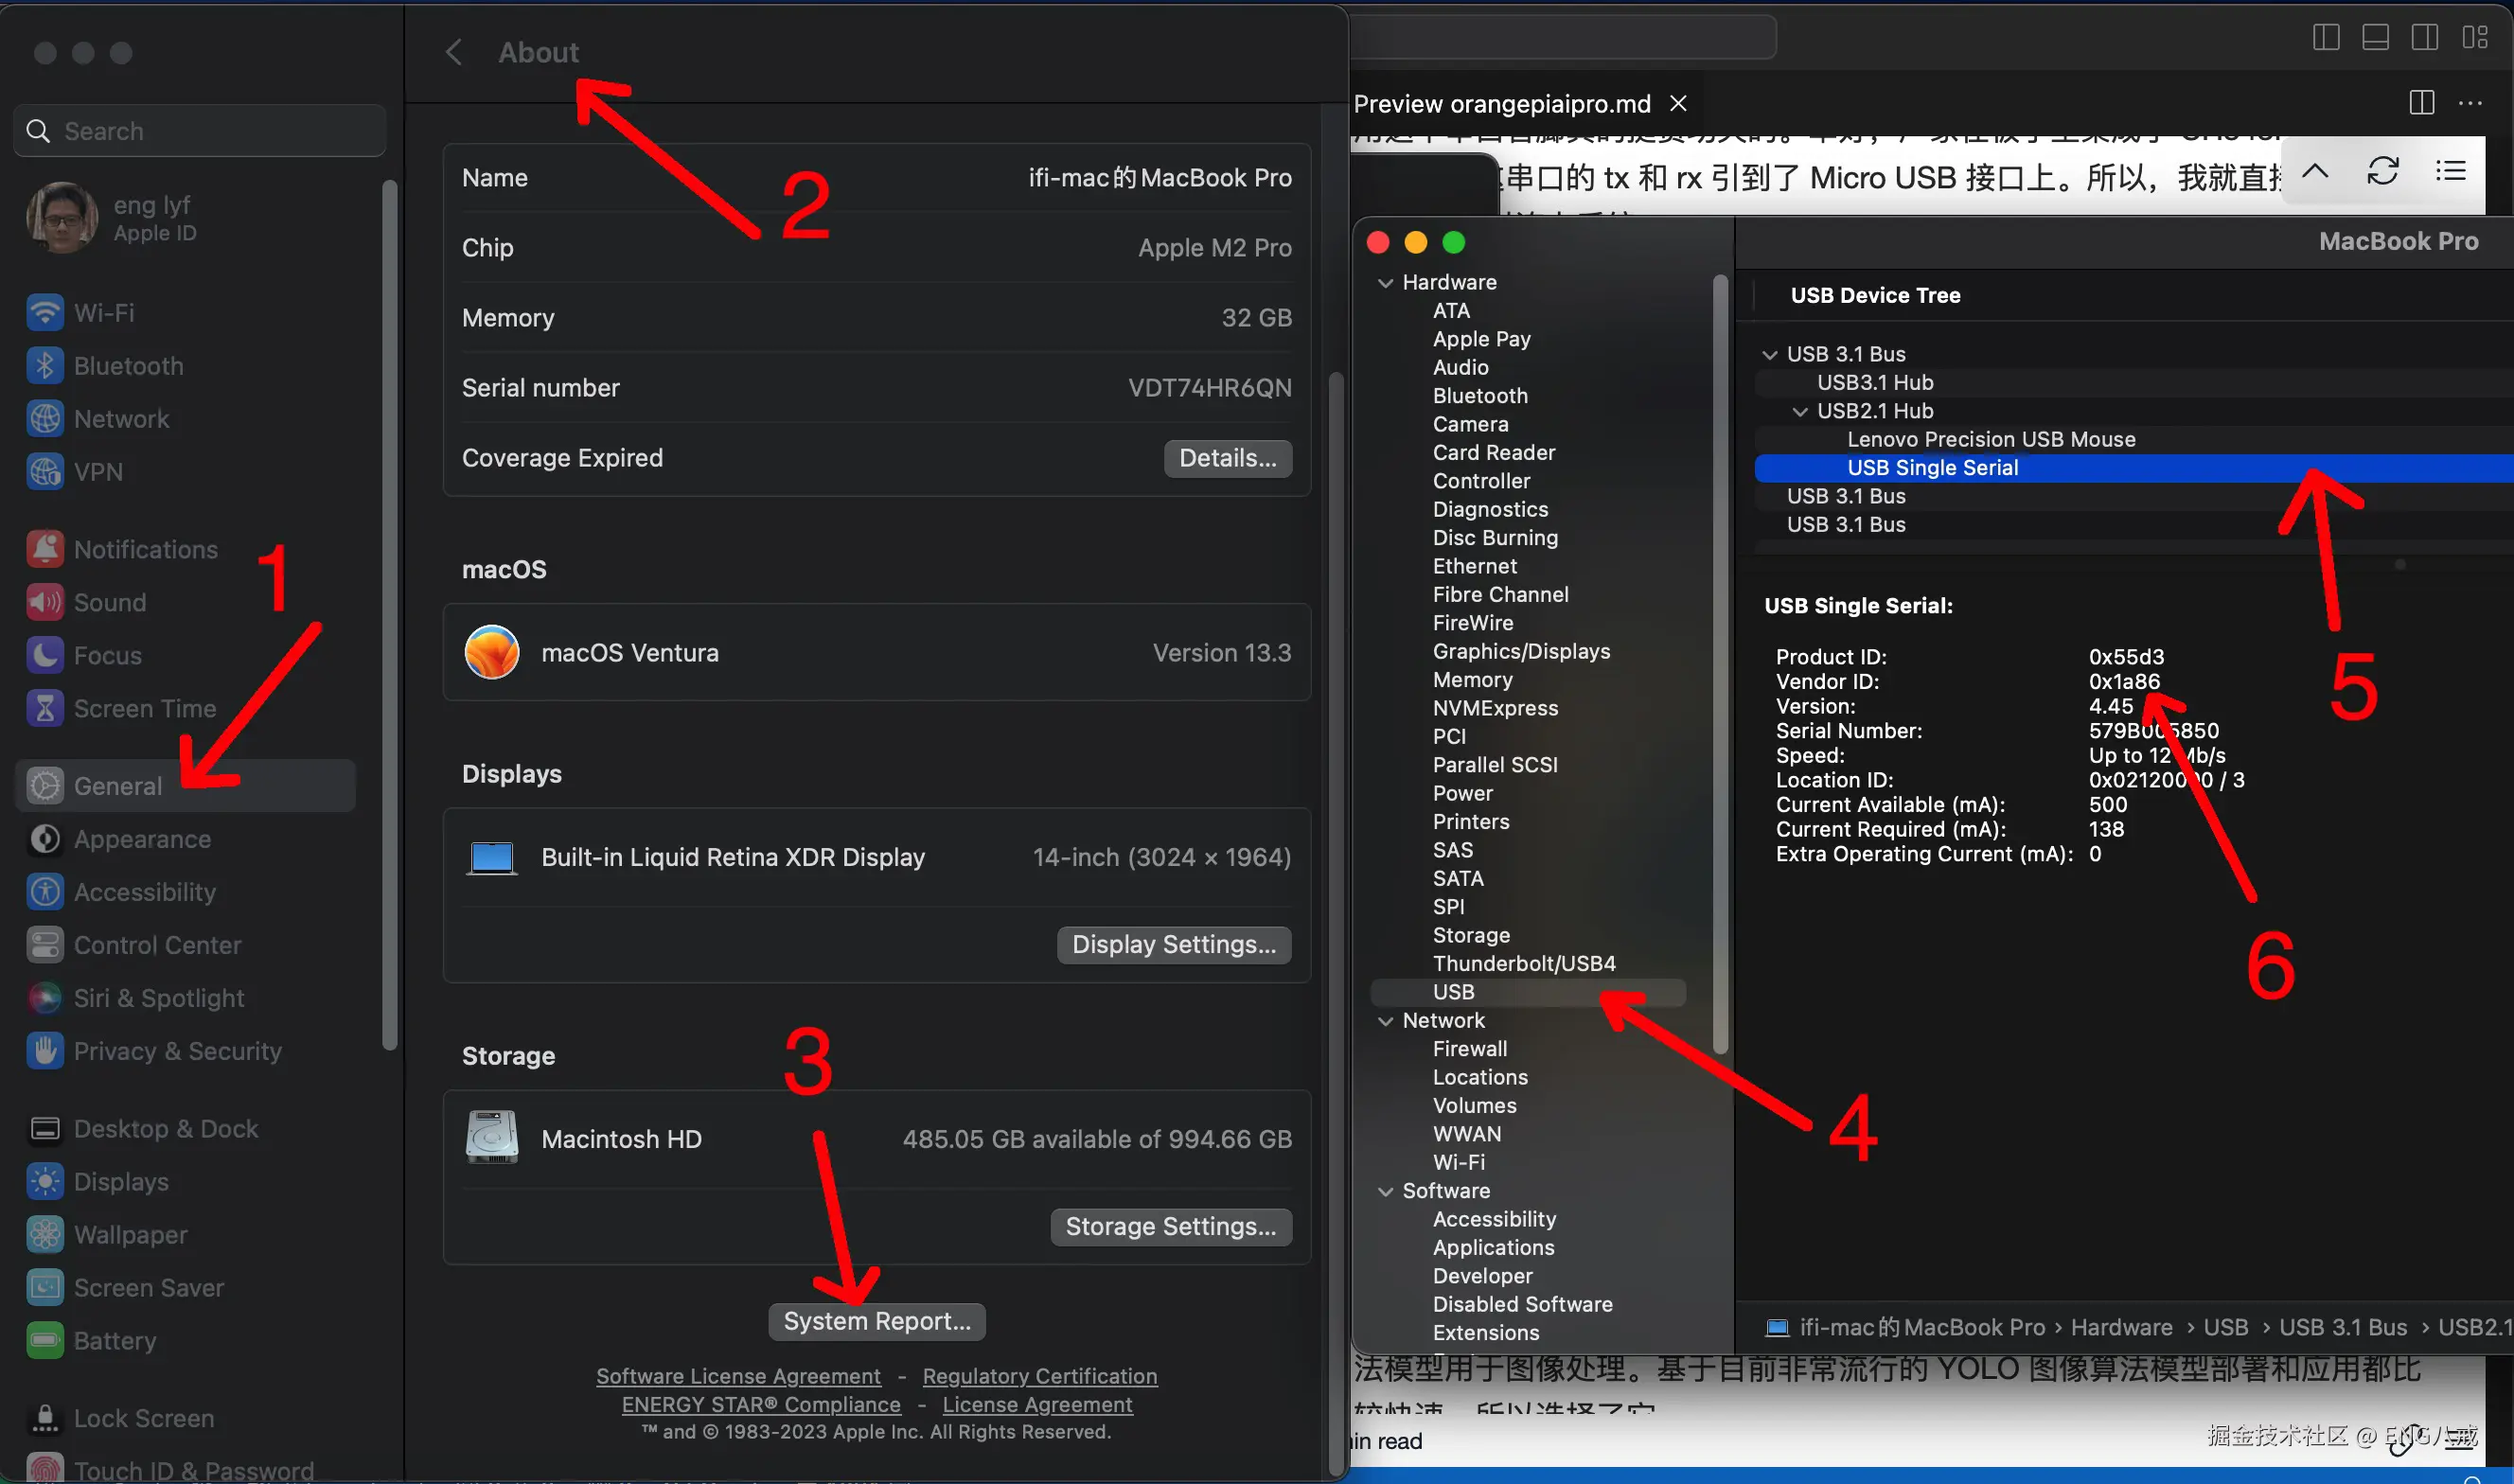2514x1484 pixels.
Task: Open the outline list icon in preview
Action: click(x=2449, y=172)
